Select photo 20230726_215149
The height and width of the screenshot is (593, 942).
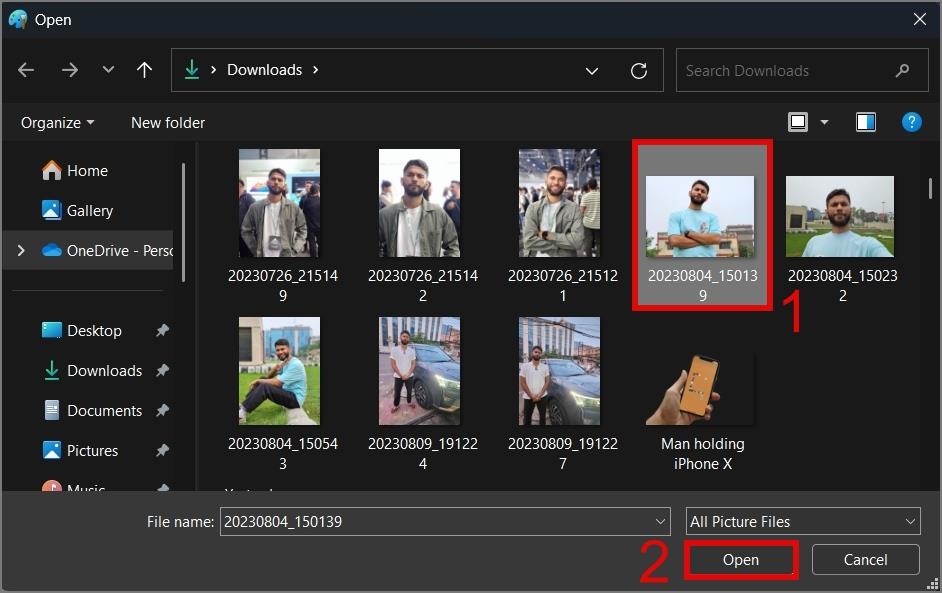point(280,227)
